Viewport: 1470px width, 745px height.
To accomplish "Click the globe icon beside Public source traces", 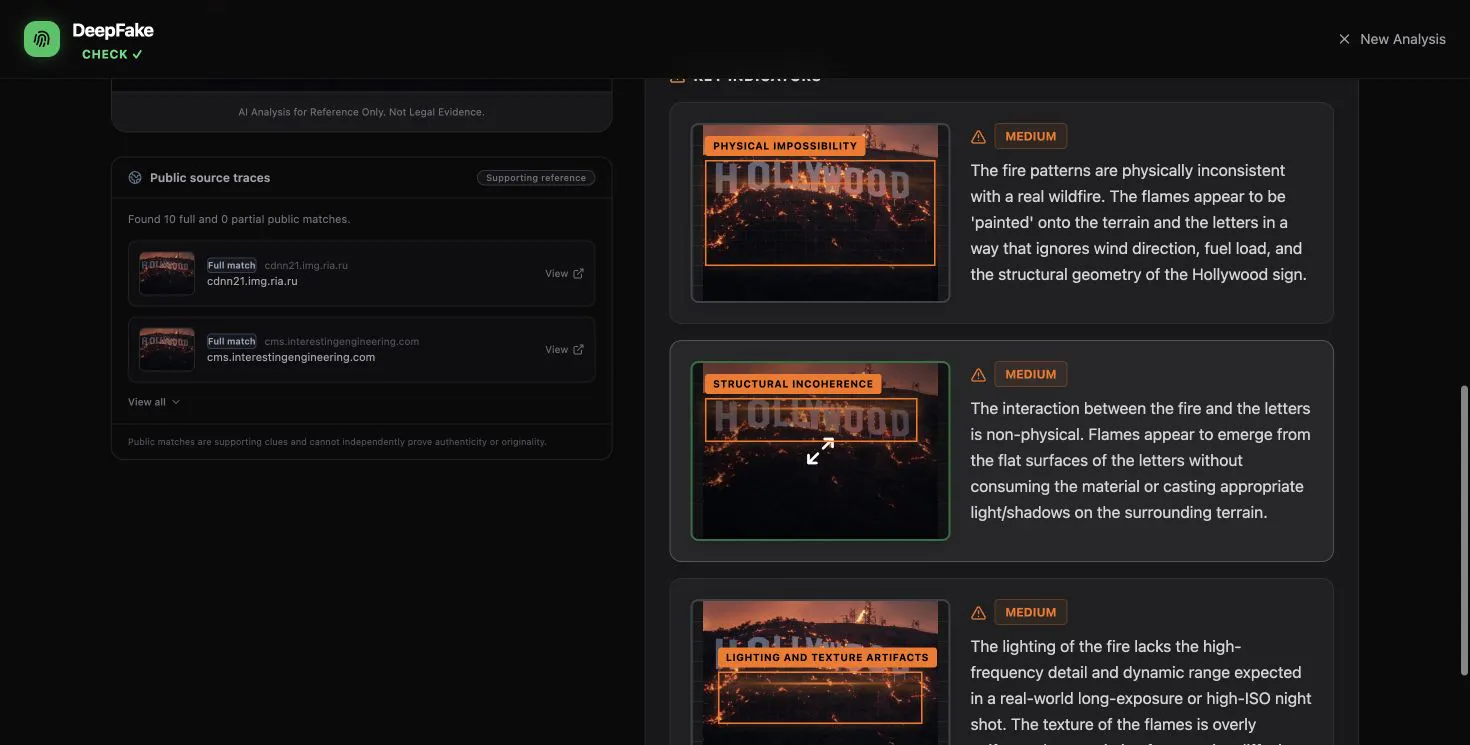I will coord(135,178).
